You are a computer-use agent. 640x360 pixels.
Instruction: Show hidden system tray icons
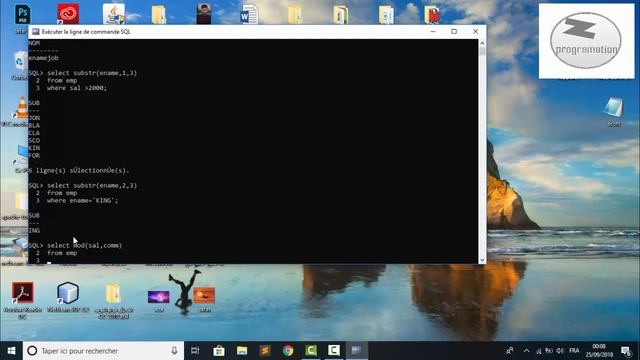pyautogui.click(x=527, y=351)
